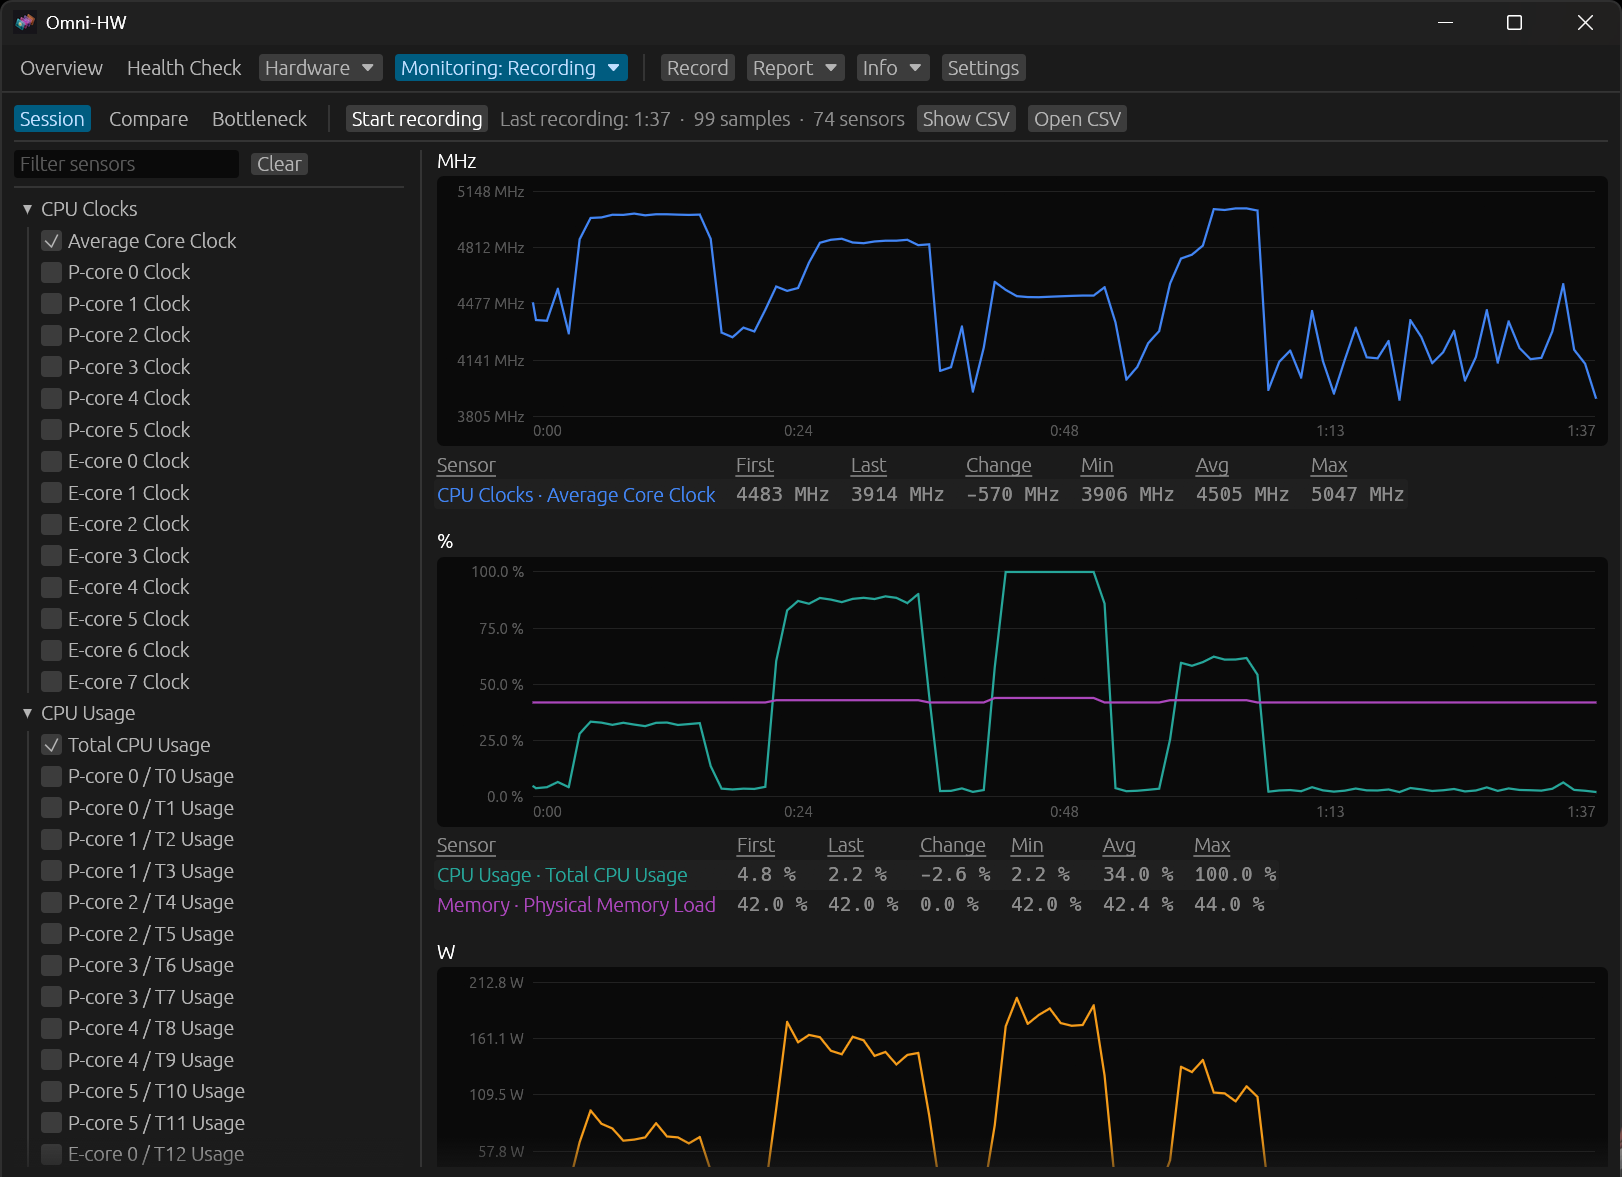Collapse the CPU Usage tree group
The width and height of the screenshot is (1622, 1177).
tap(27, 713)
